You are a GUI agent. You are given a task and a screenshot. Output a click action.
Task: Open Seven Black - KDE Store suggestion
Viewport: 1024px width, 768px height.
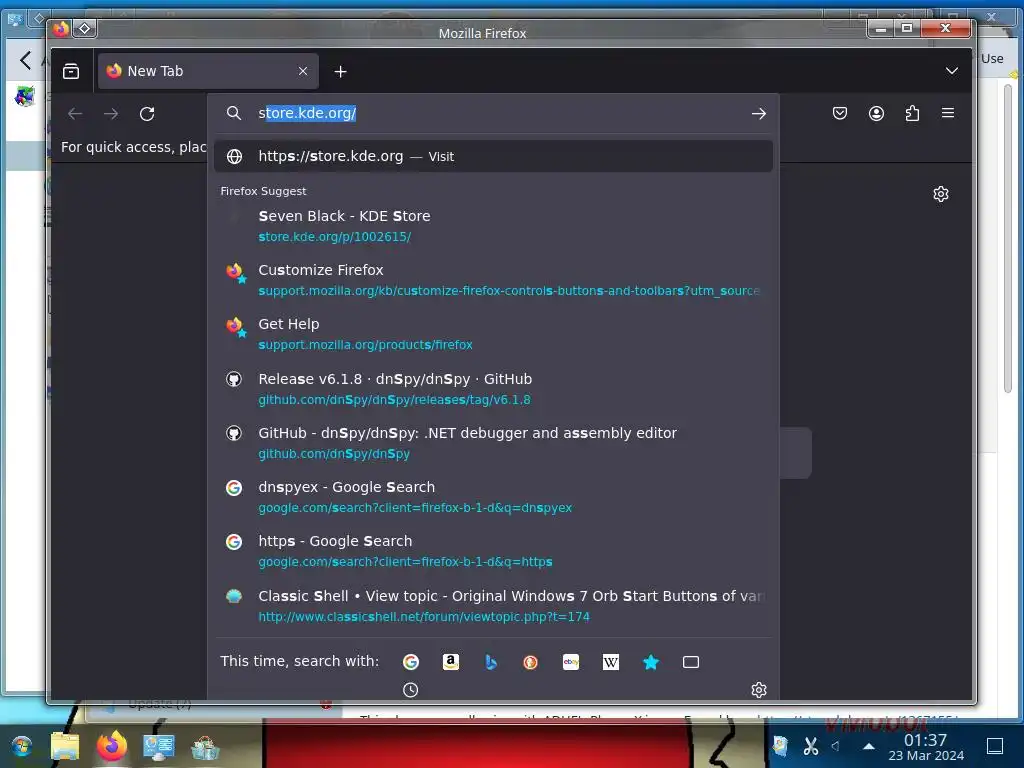click(493, 226)
